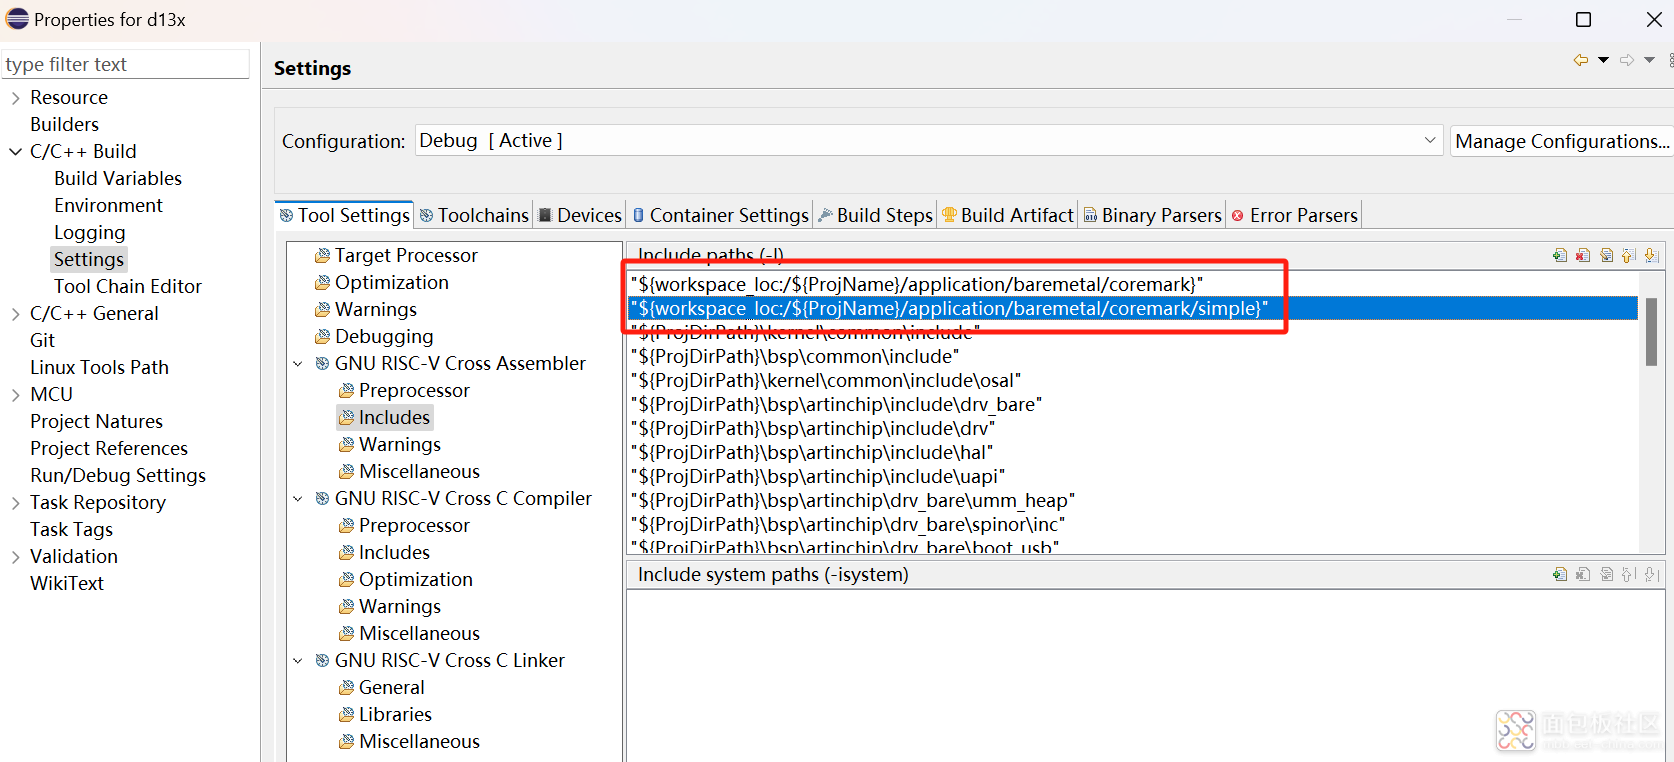This screenshot has width=1674, height=762.
Task: Open Environment settings page
Action: (x=108, y=205)
